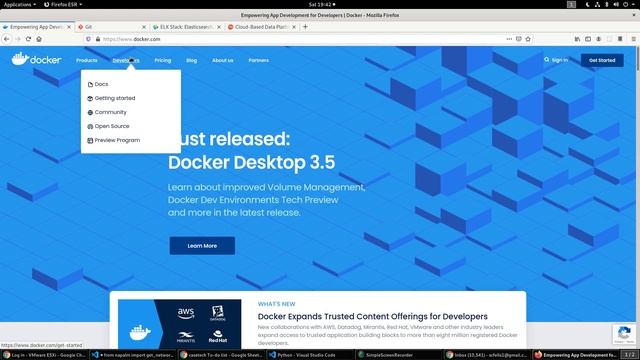Open the Firefox hamburger menu
Image resolution: width=640 pixels, height=360 pixels.
(633, 39)
